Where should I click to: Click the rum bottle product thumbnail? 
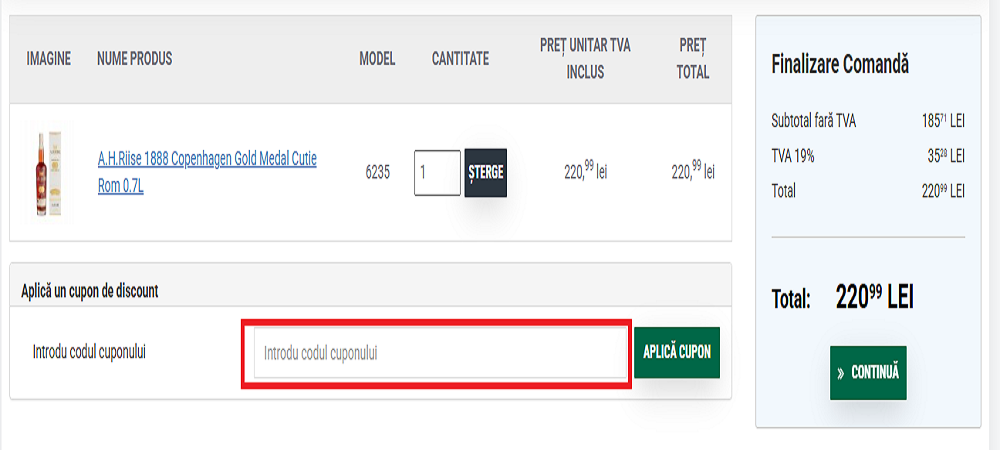point(49,172)
